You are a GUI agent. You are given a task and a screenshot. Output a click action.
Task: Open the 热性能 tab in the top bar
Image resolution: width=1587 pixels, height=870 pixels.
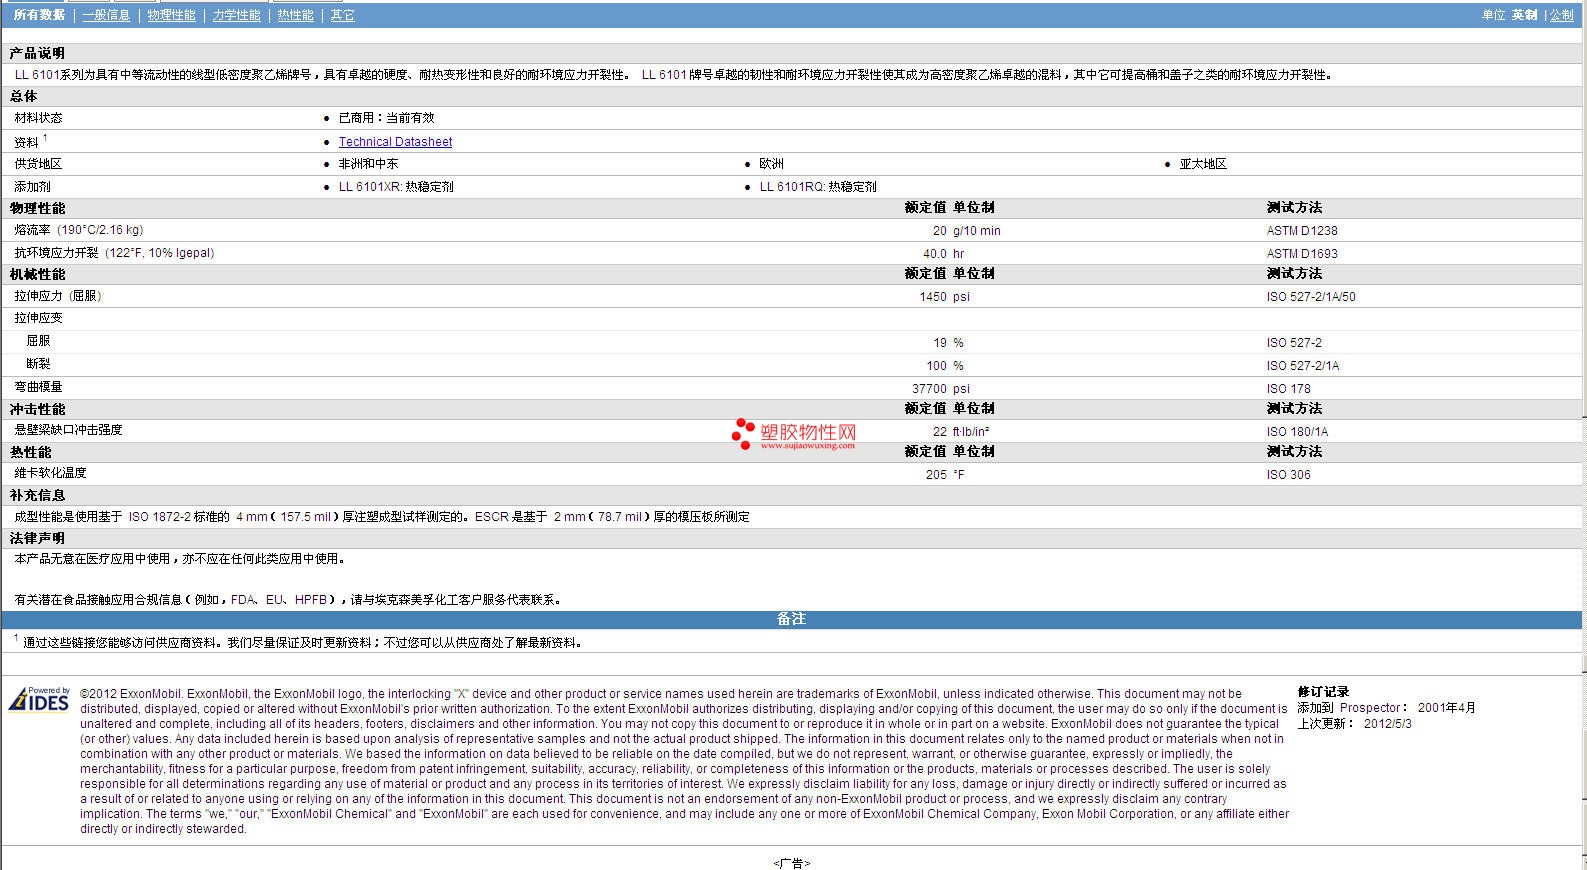(x=295, y=15)
